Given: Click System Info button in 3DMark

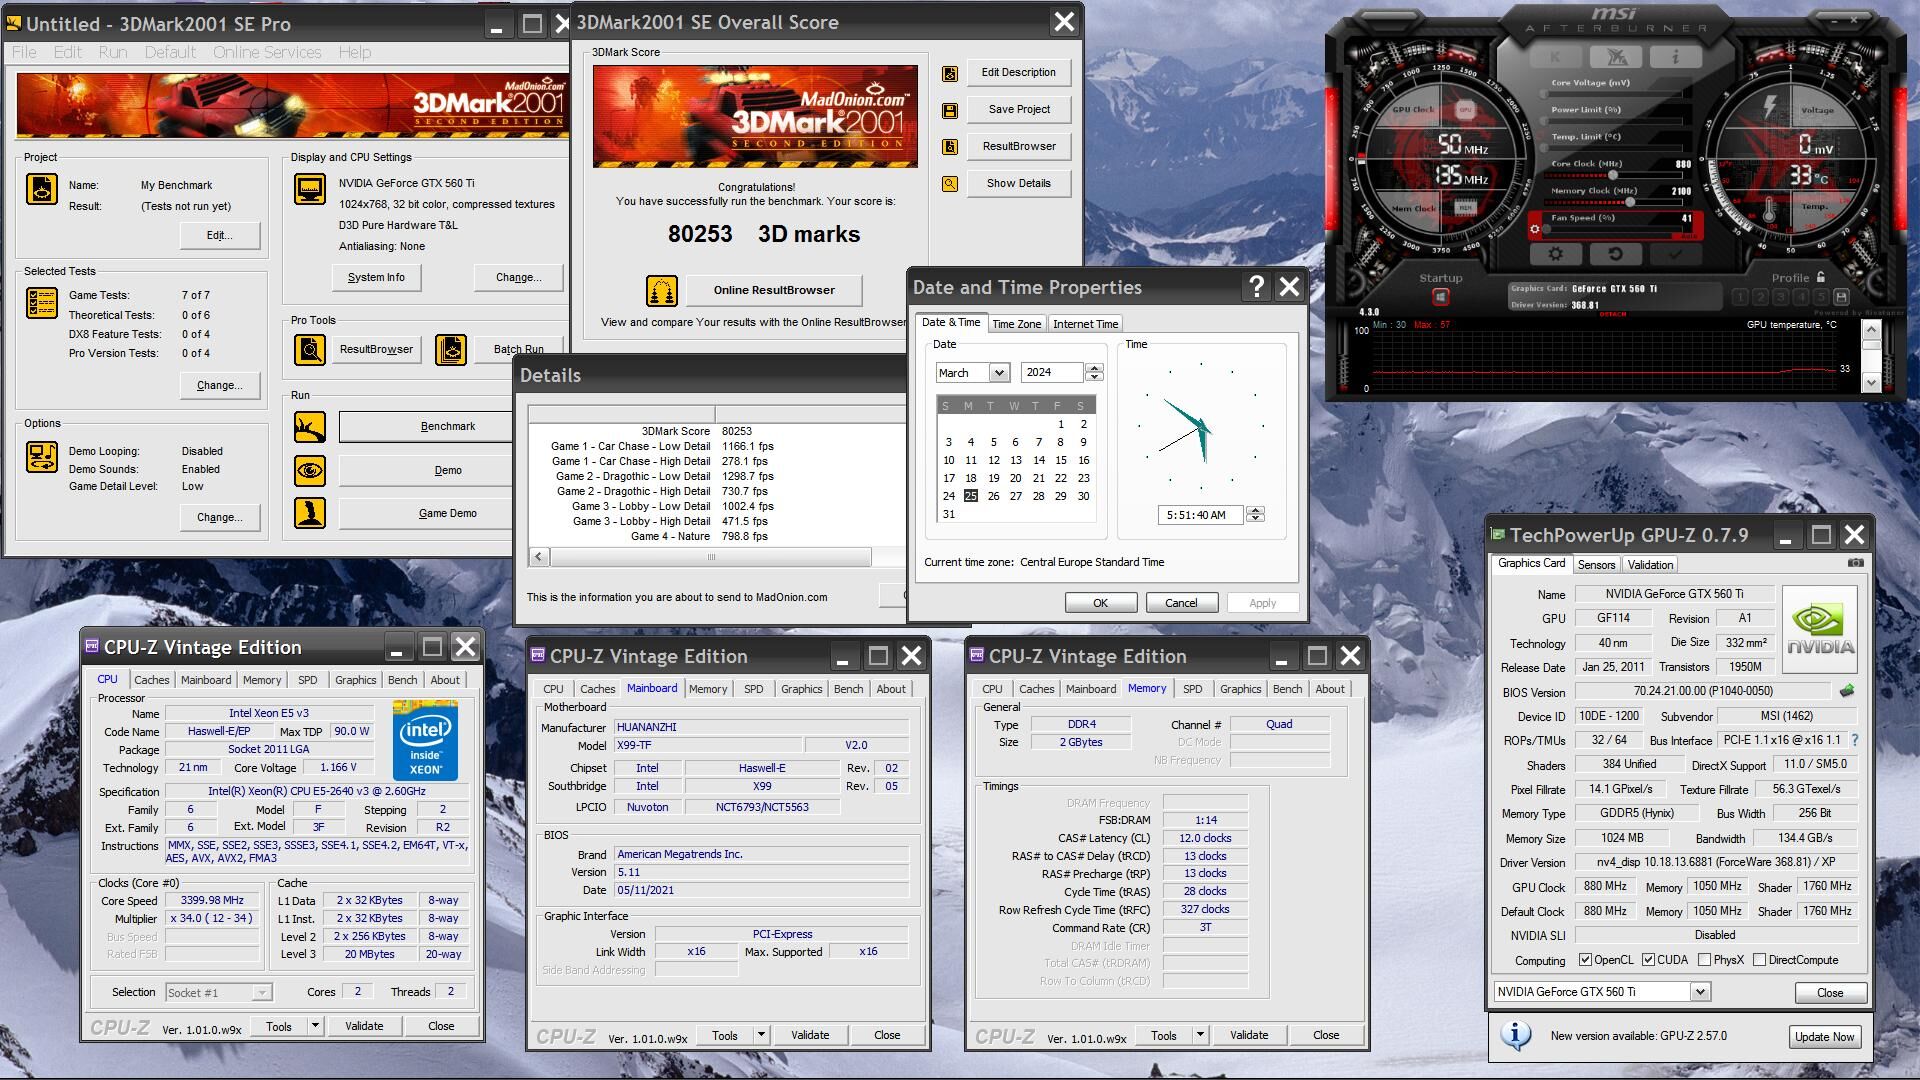Looking at the screenshot, I should [376, 278].
